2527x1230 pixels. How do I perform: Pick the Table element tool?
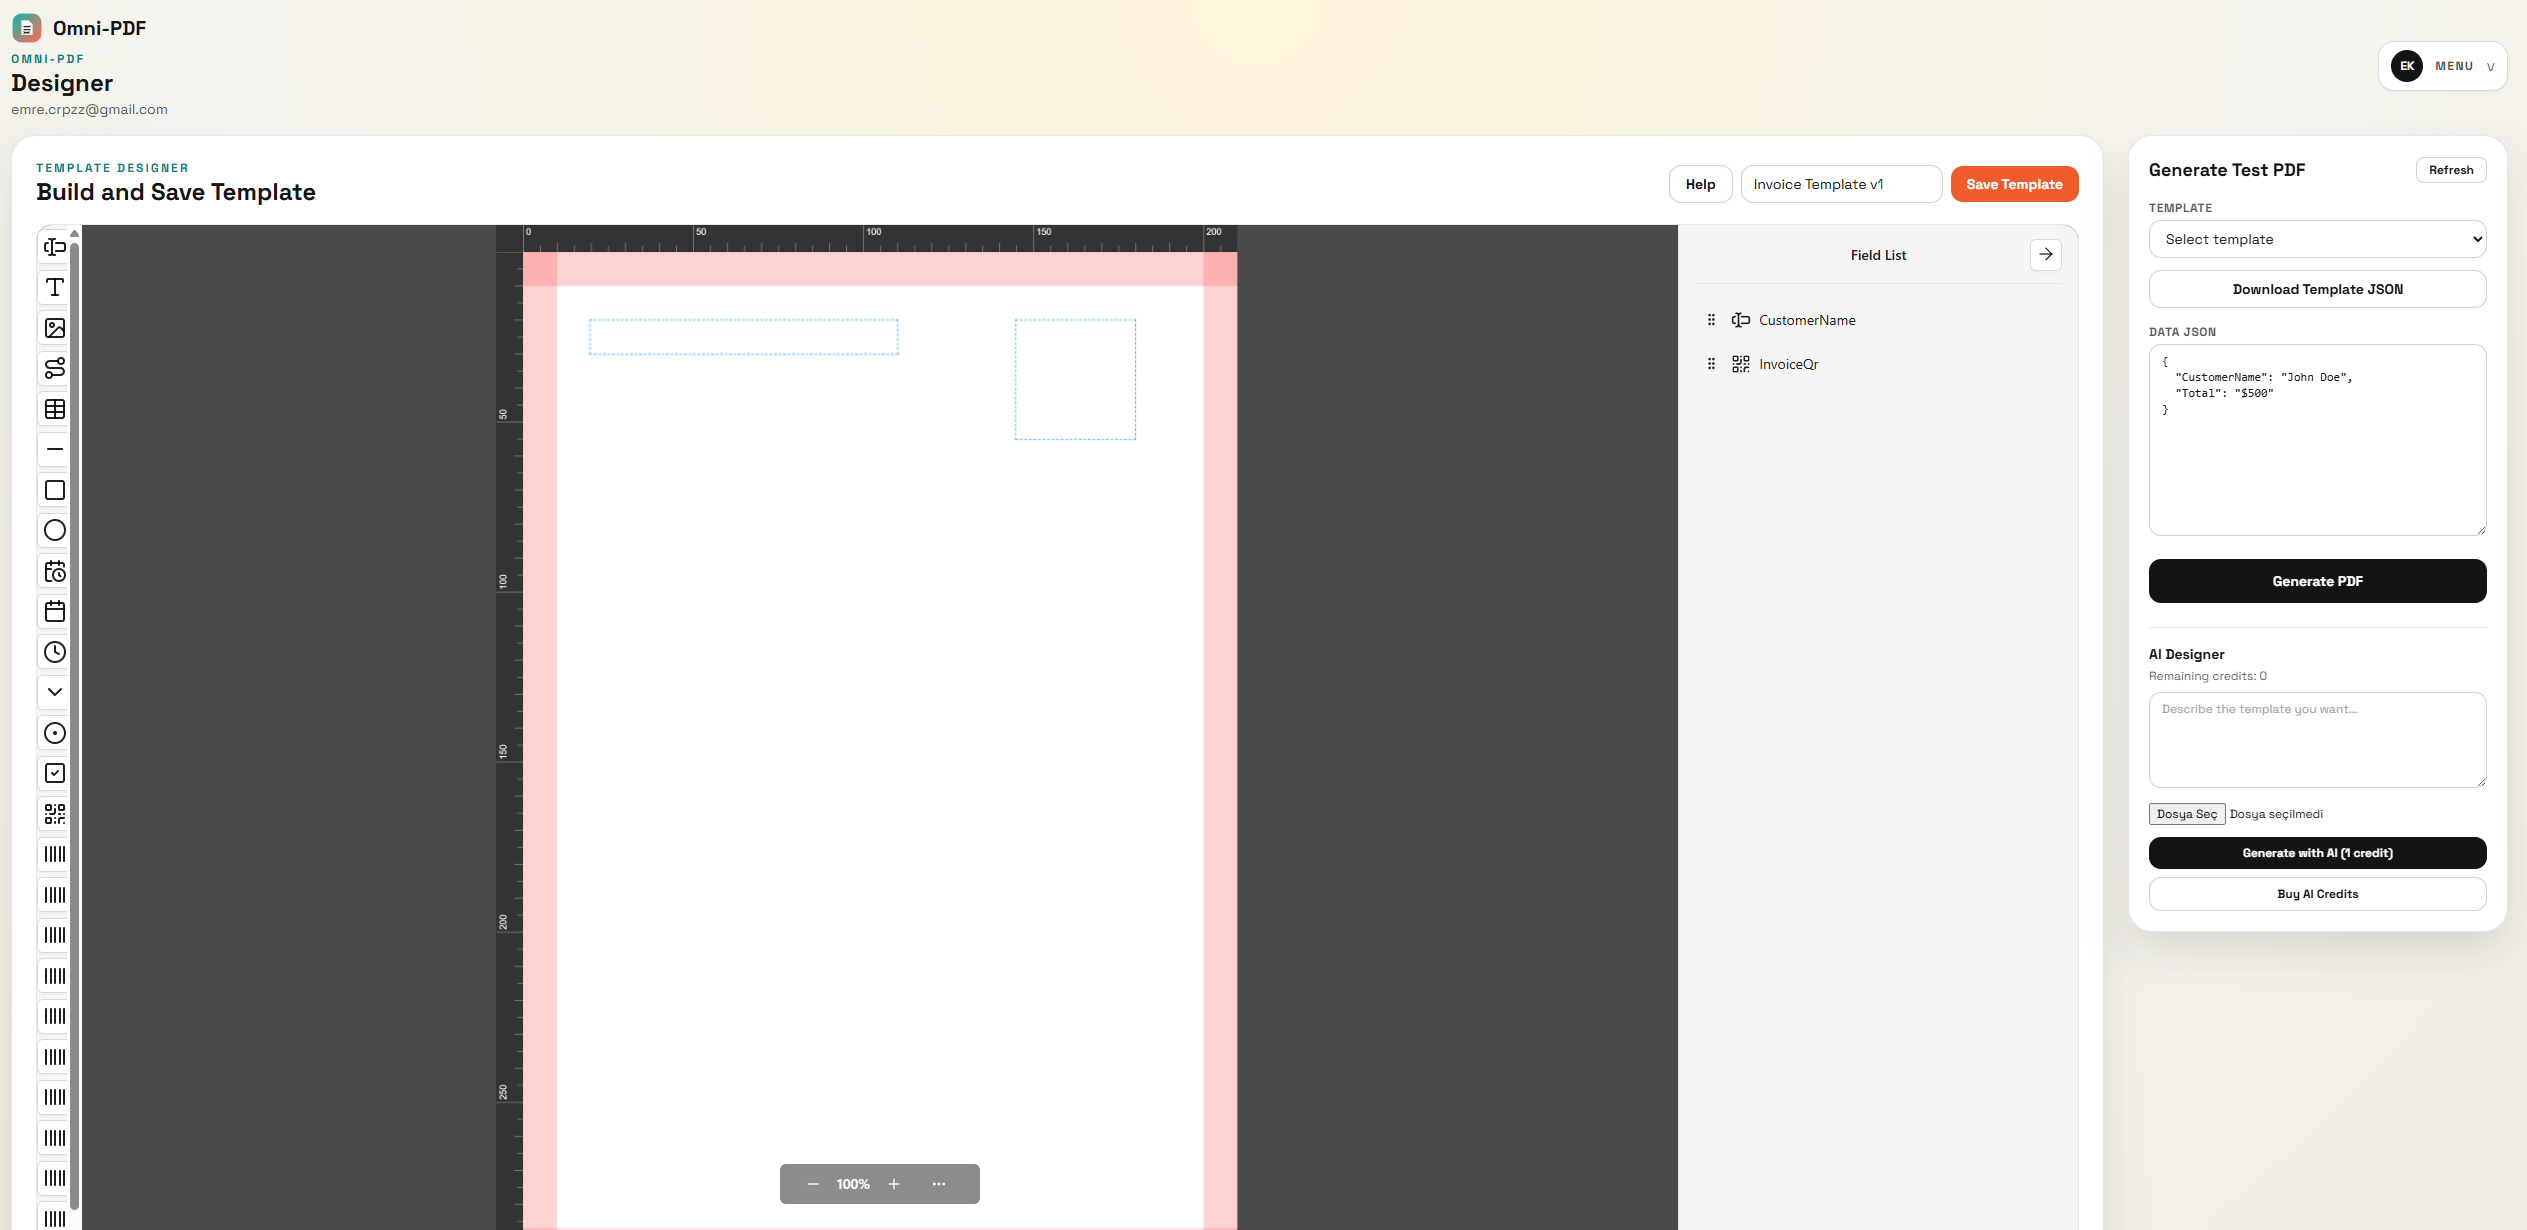click(53, 409)
